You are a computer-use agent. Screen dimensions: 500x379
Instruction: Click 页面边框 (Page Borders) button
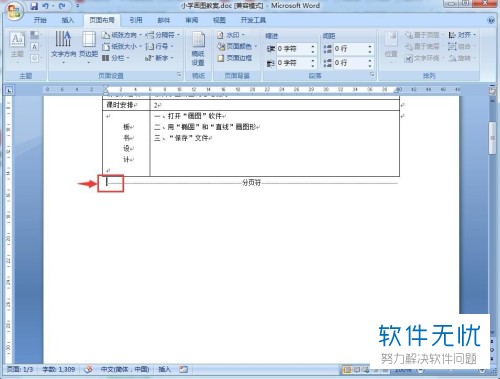click(x=235, y=58)
